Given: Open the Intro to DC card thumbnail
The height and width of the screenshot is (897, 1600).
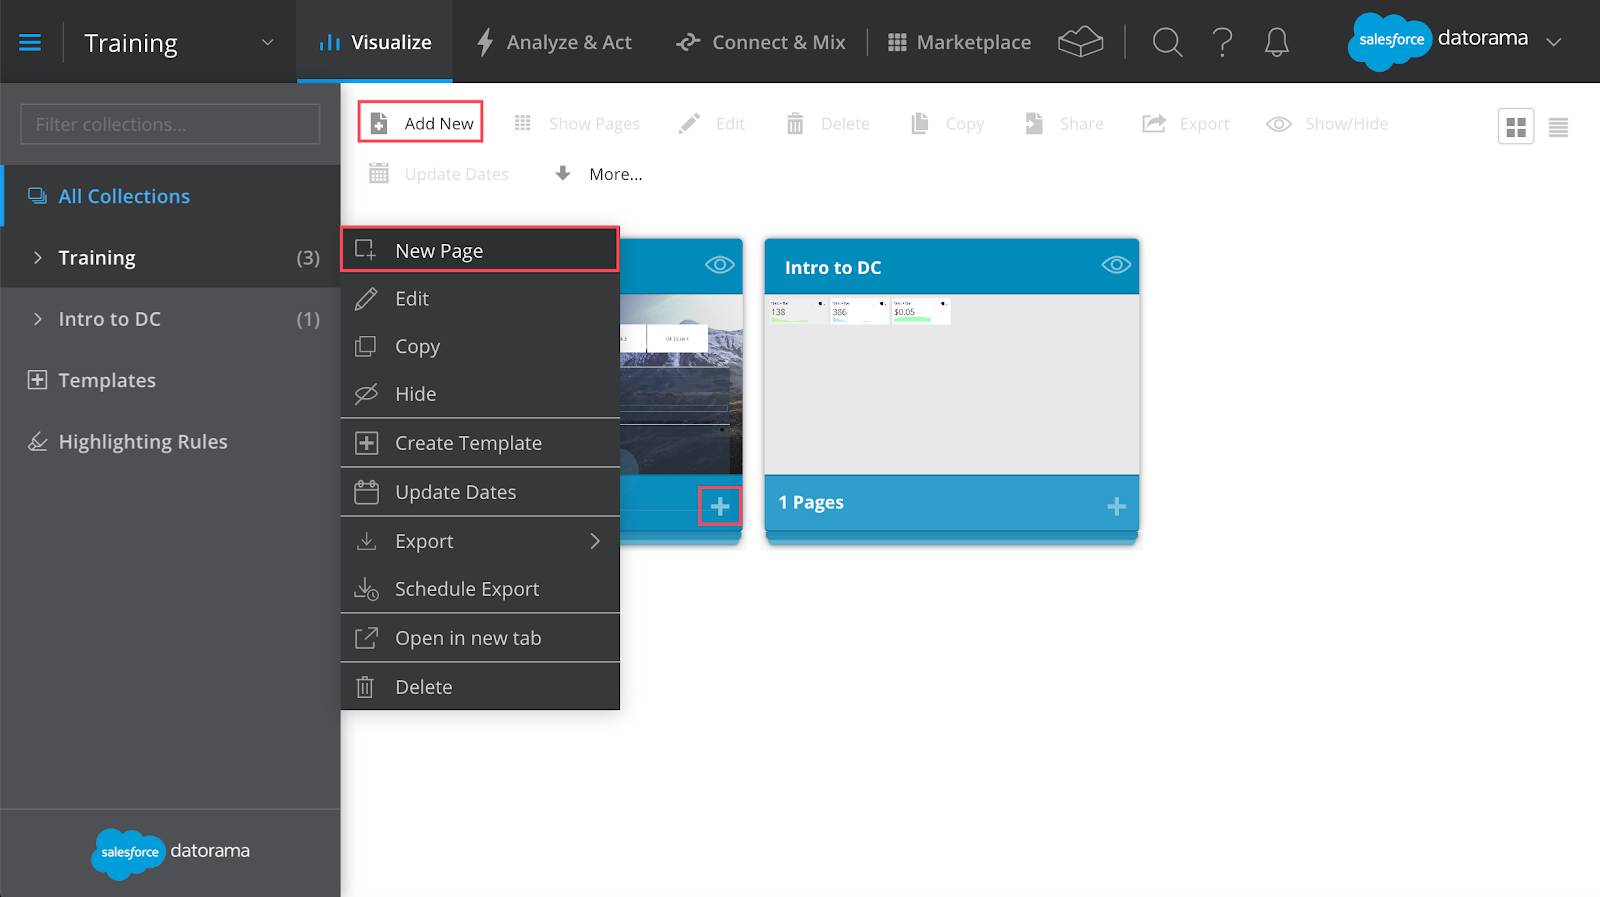Looking at the screenshot, I should [952, 384].
